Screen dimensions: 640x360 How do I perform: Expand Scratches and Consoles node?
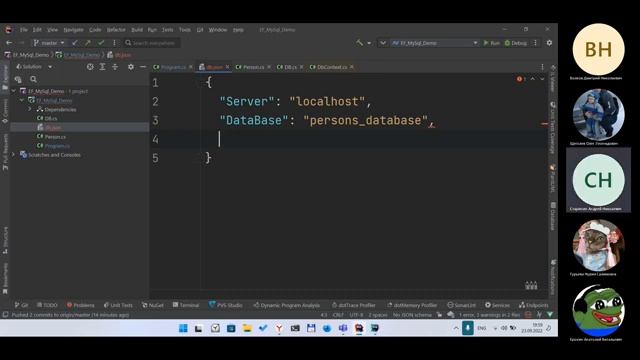14,155
